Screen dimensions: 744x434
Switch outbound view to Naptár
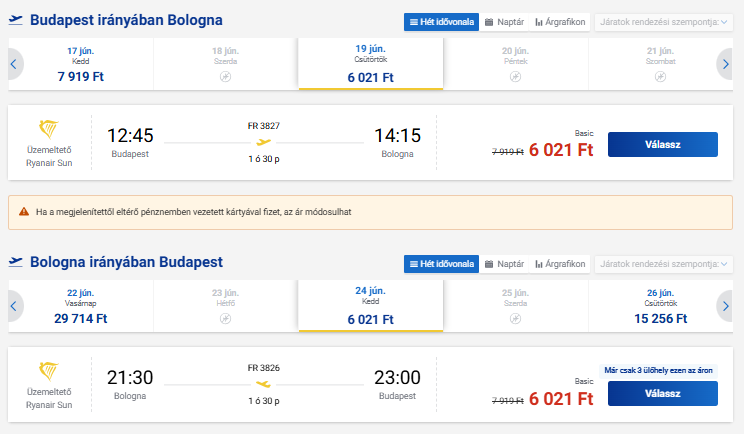[x=504, y=22]
